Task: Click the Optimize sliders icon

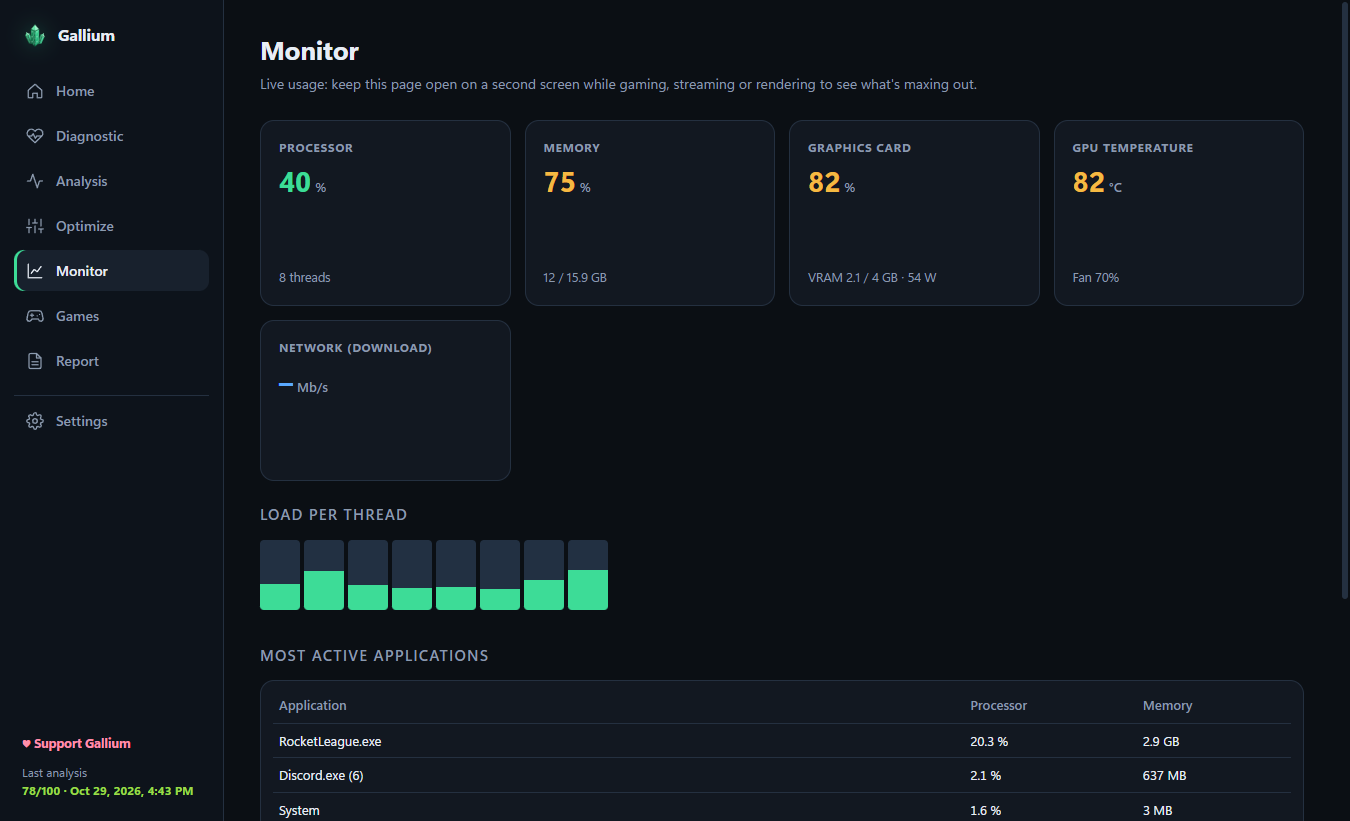Action: pos(35,226)
